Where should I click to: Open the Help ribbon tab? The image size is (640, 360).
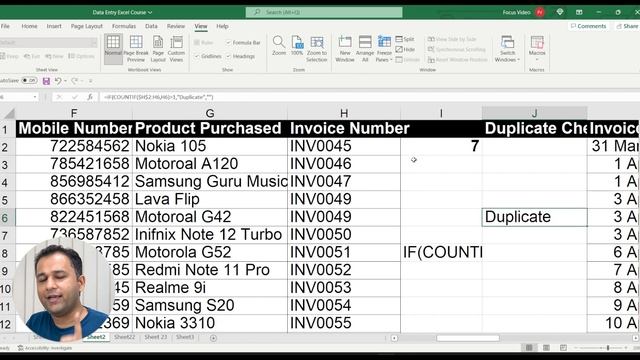222,26
